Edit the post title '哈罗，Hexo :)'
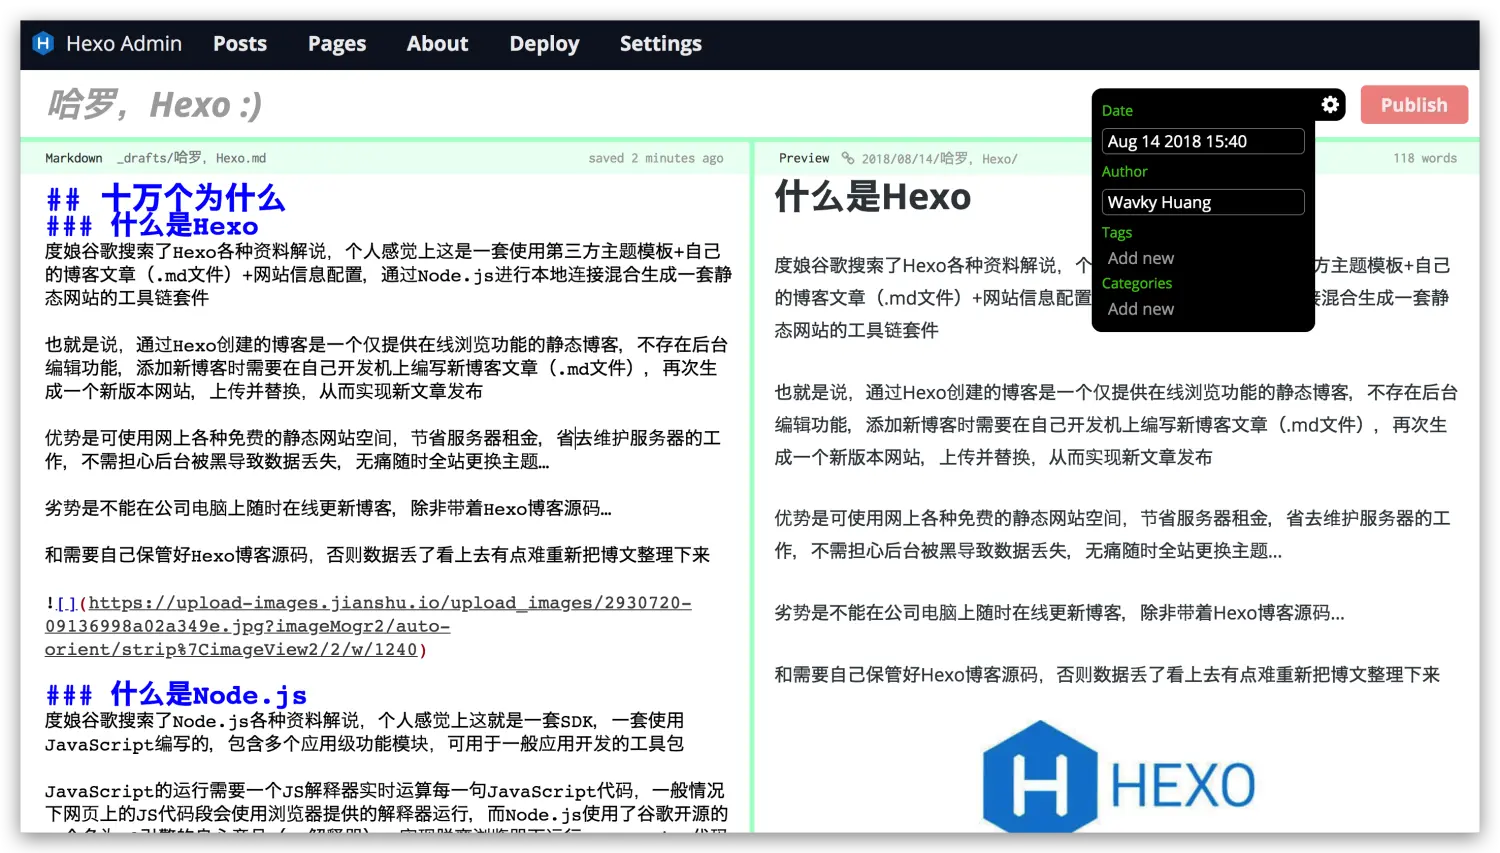Screen dimensions: 1500x853 pyautogui.click(x=155, y=105)
